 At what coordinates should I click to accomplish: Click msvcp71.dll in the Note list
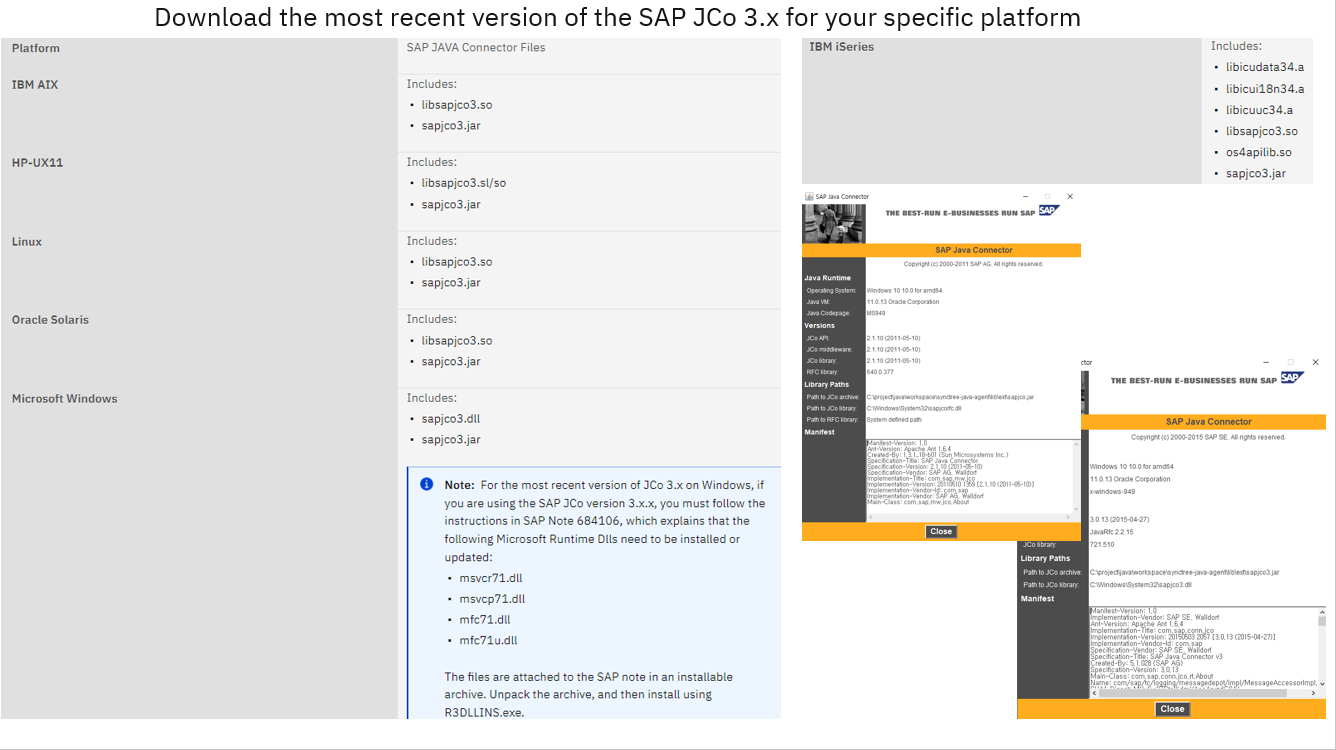[492, 599]
